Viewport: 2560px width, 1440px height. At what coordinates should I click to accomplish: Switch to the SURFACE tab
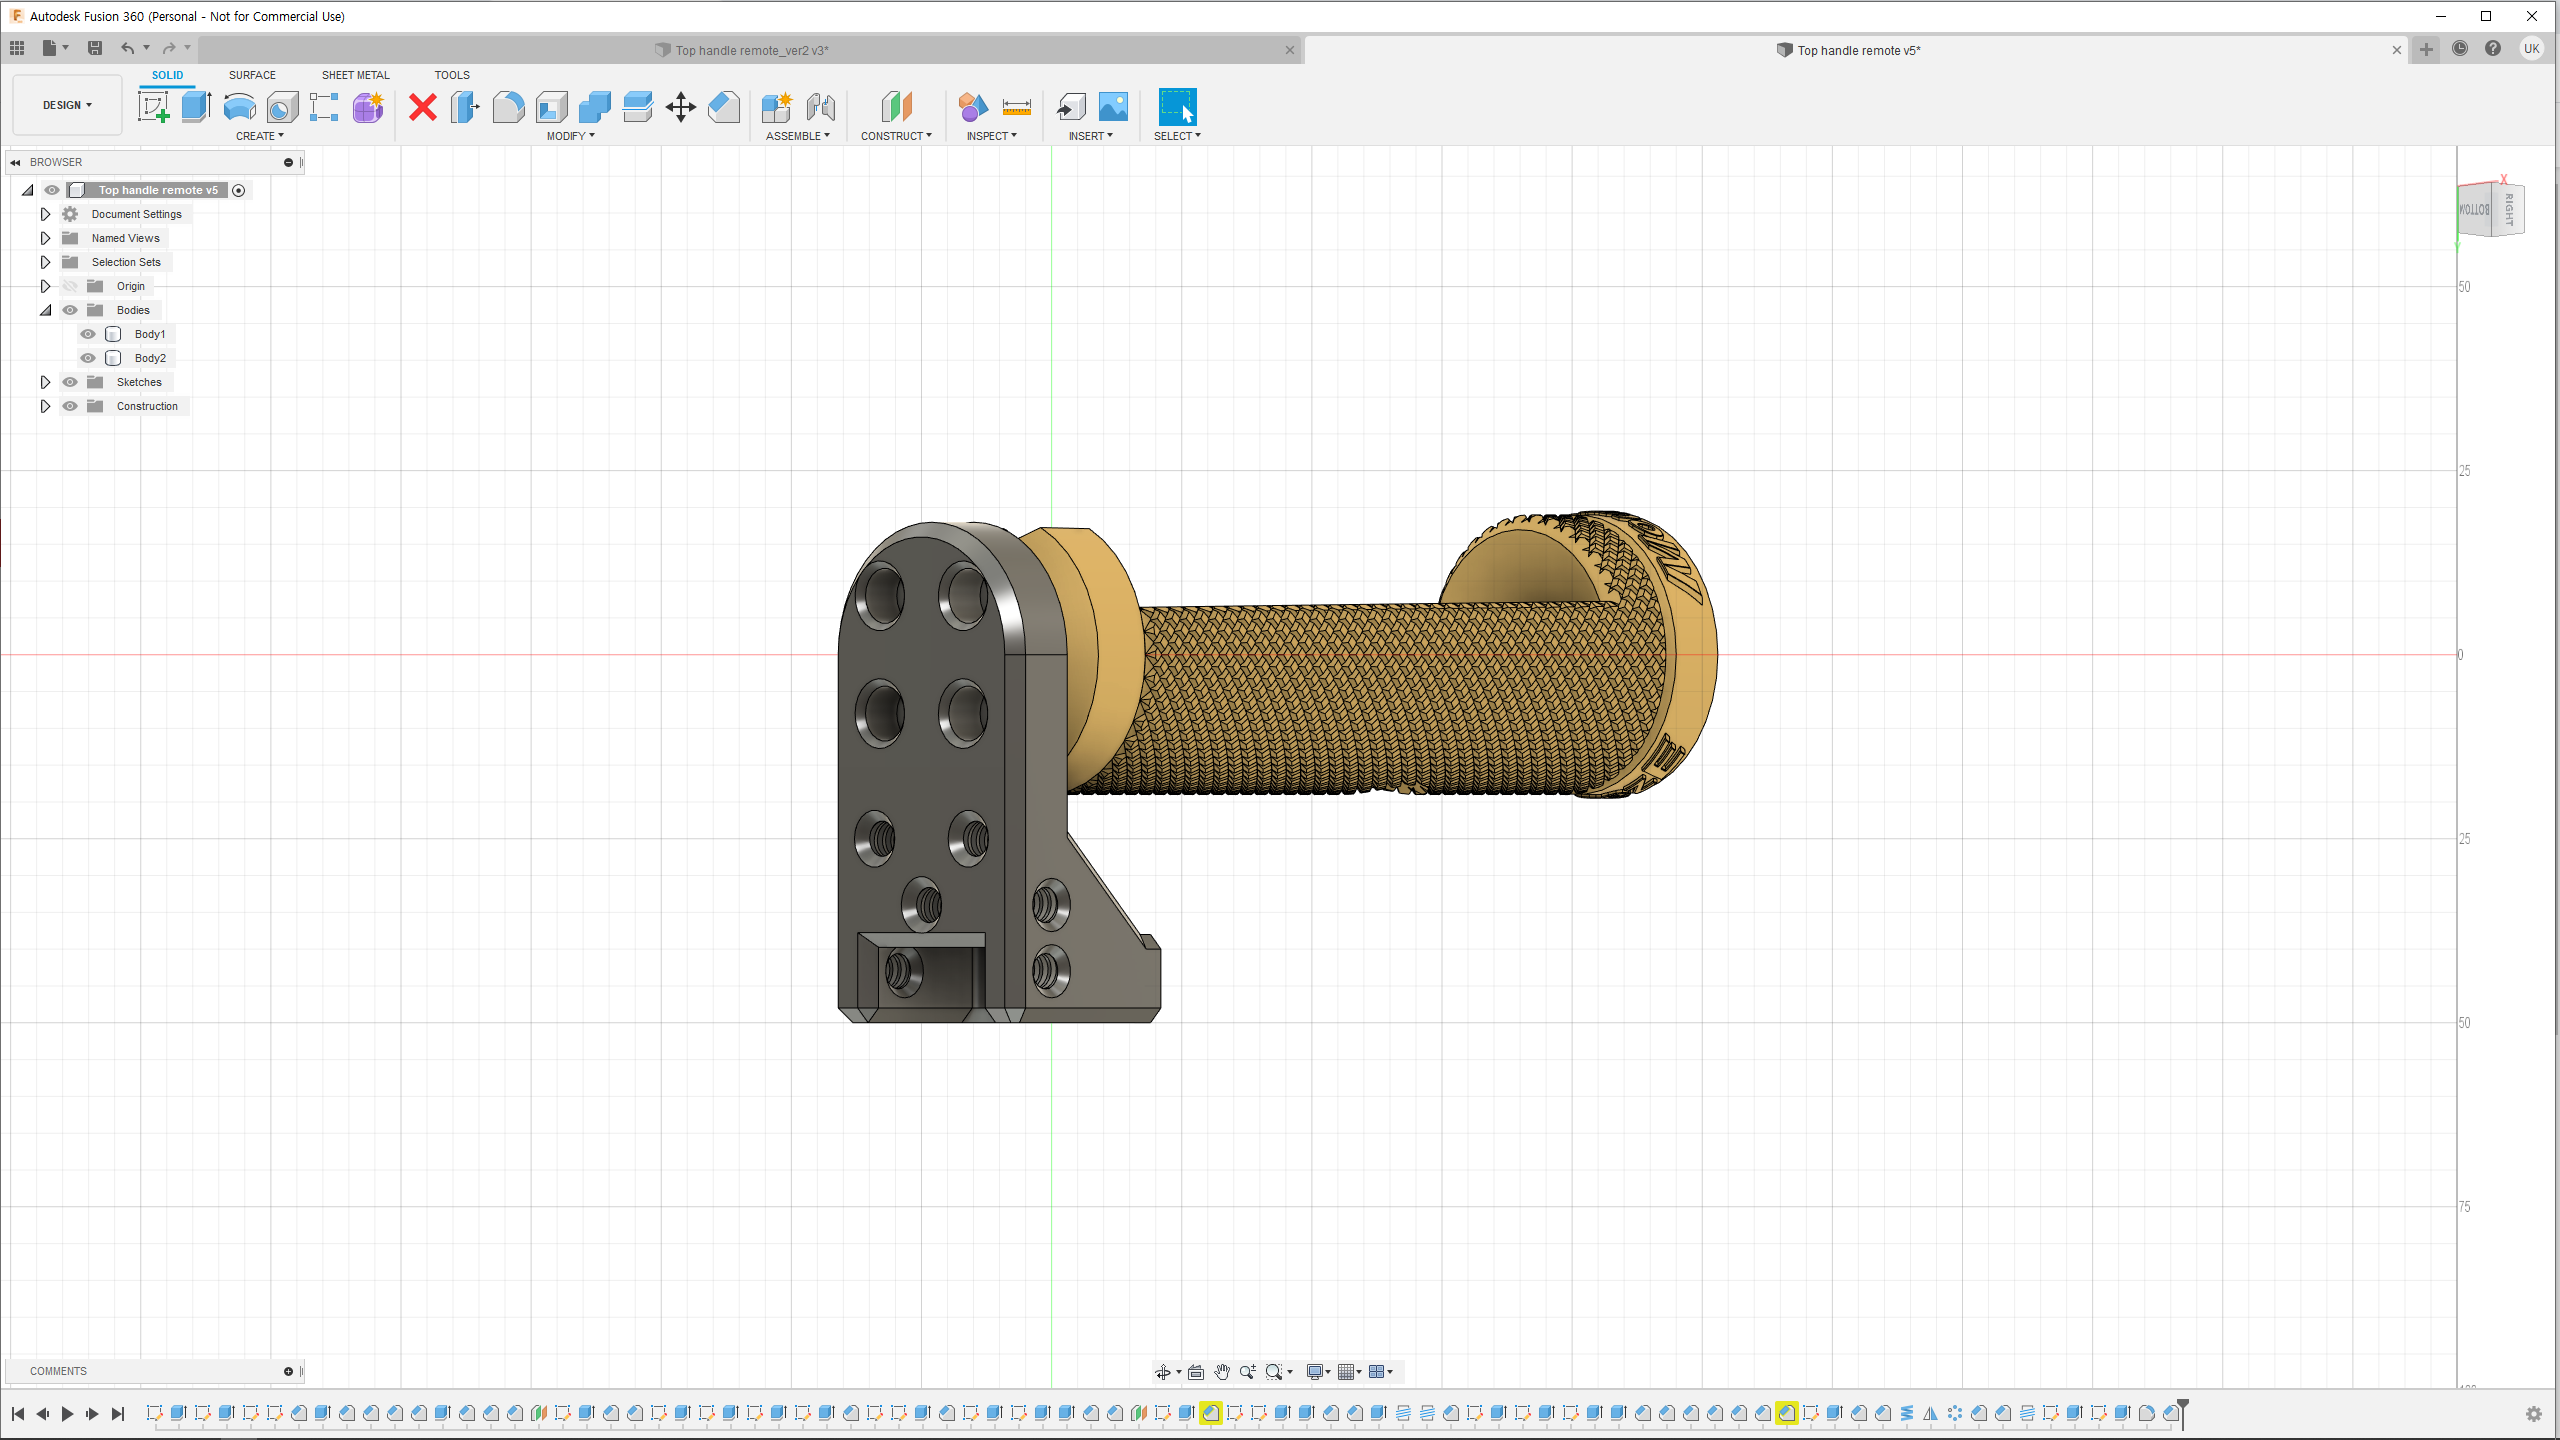pyautogui.click(x=252, y=75)
